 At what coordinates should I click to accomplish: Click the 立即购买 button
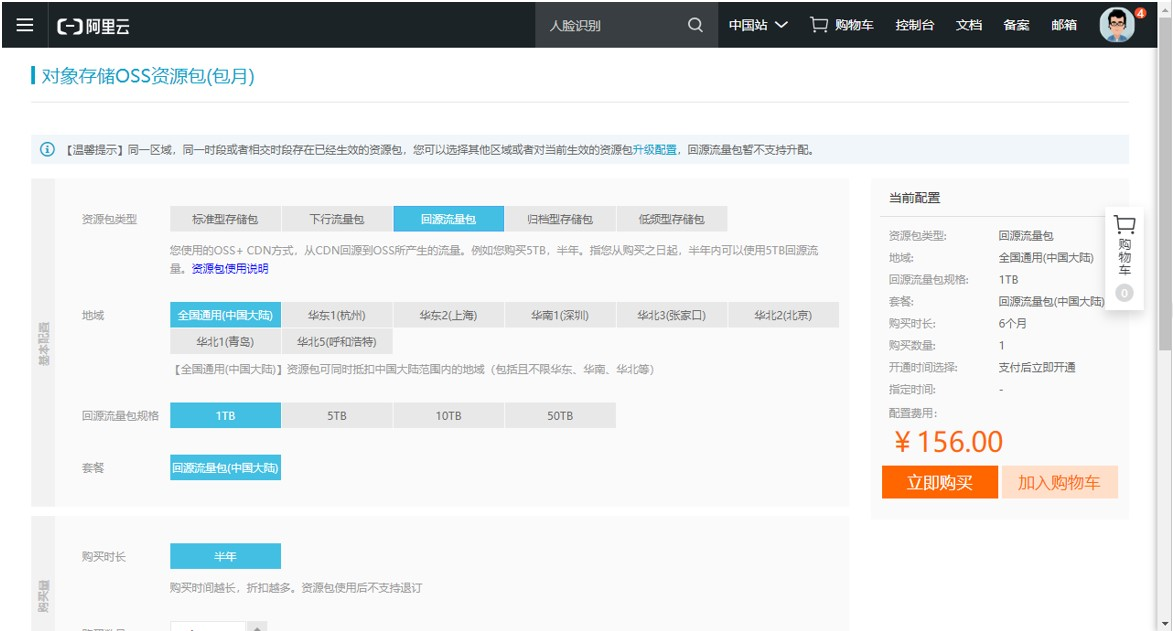(x=940, y=483)
